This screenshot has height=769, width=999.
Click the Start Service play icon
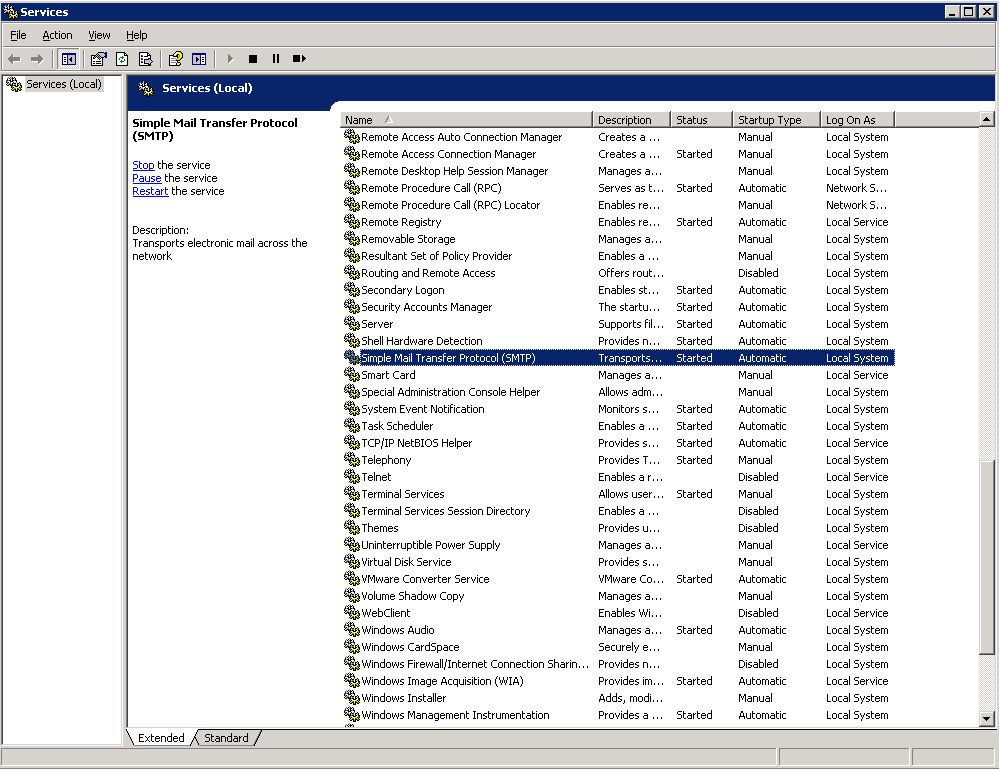pos(230,59)
